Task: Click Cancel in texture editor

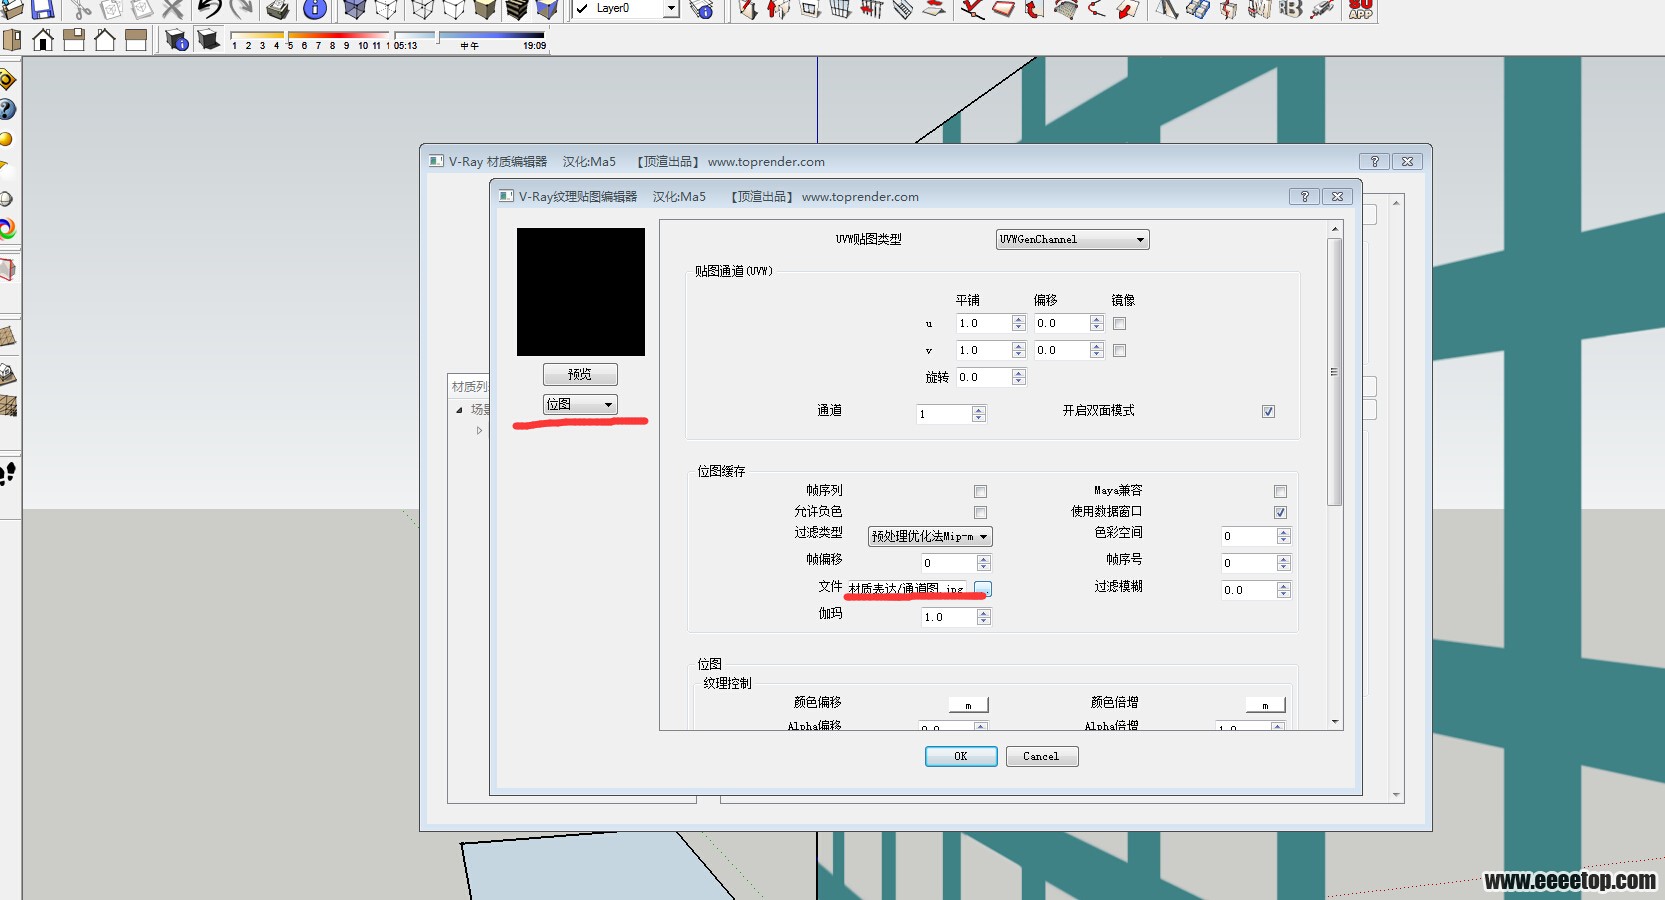Action: point(1042,757)
